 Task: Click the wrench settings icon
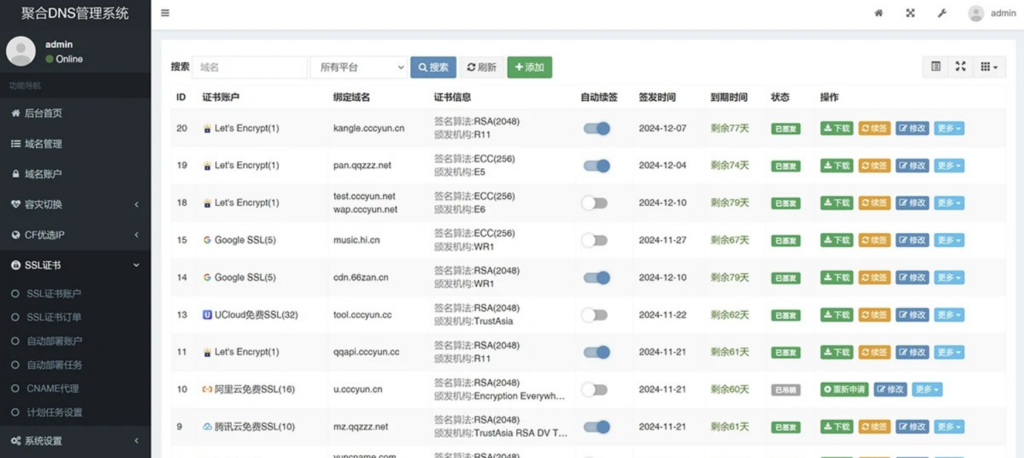(x=941, y=13)
